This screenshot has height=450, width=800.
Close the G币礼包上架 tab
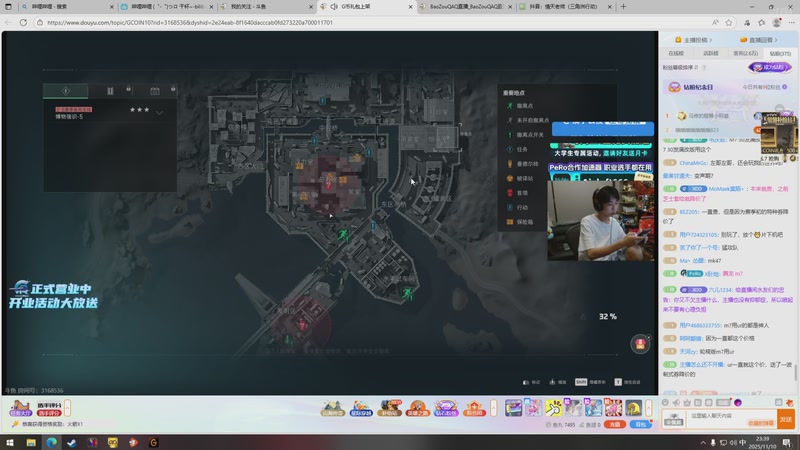click(x=410, y=7)
